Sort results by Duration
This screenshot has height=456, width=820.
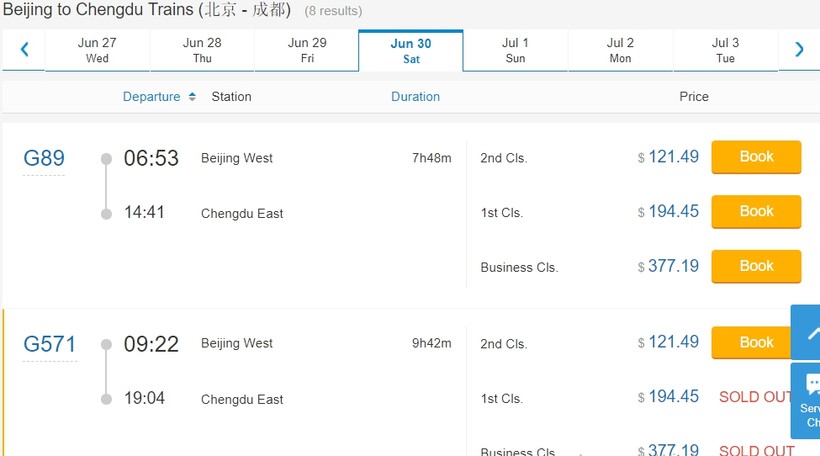pos(415,97)
